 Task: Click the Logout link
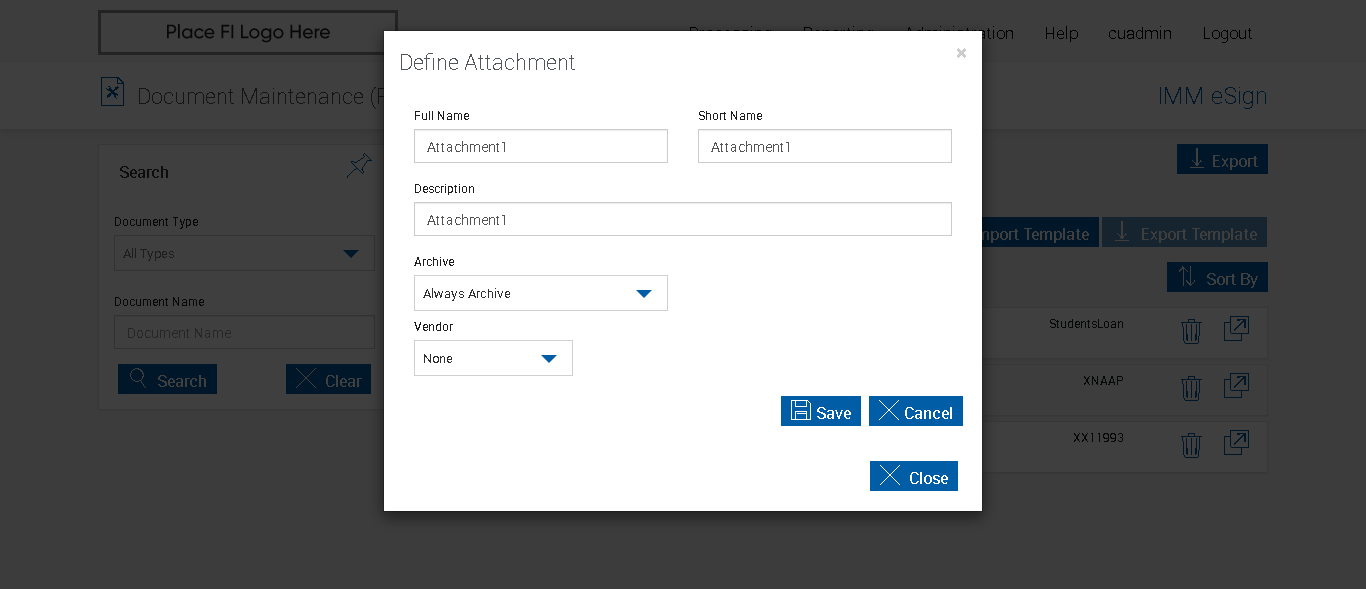pyautogui.click(x=1227, y=33)
